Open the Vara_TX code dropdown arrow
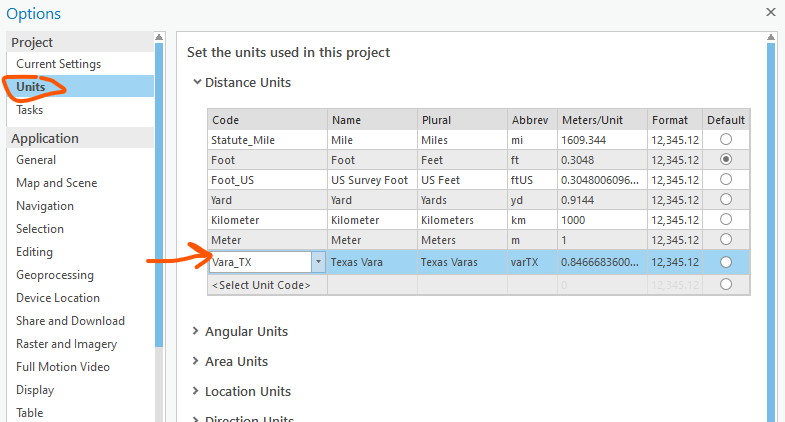 click(318, 261)
